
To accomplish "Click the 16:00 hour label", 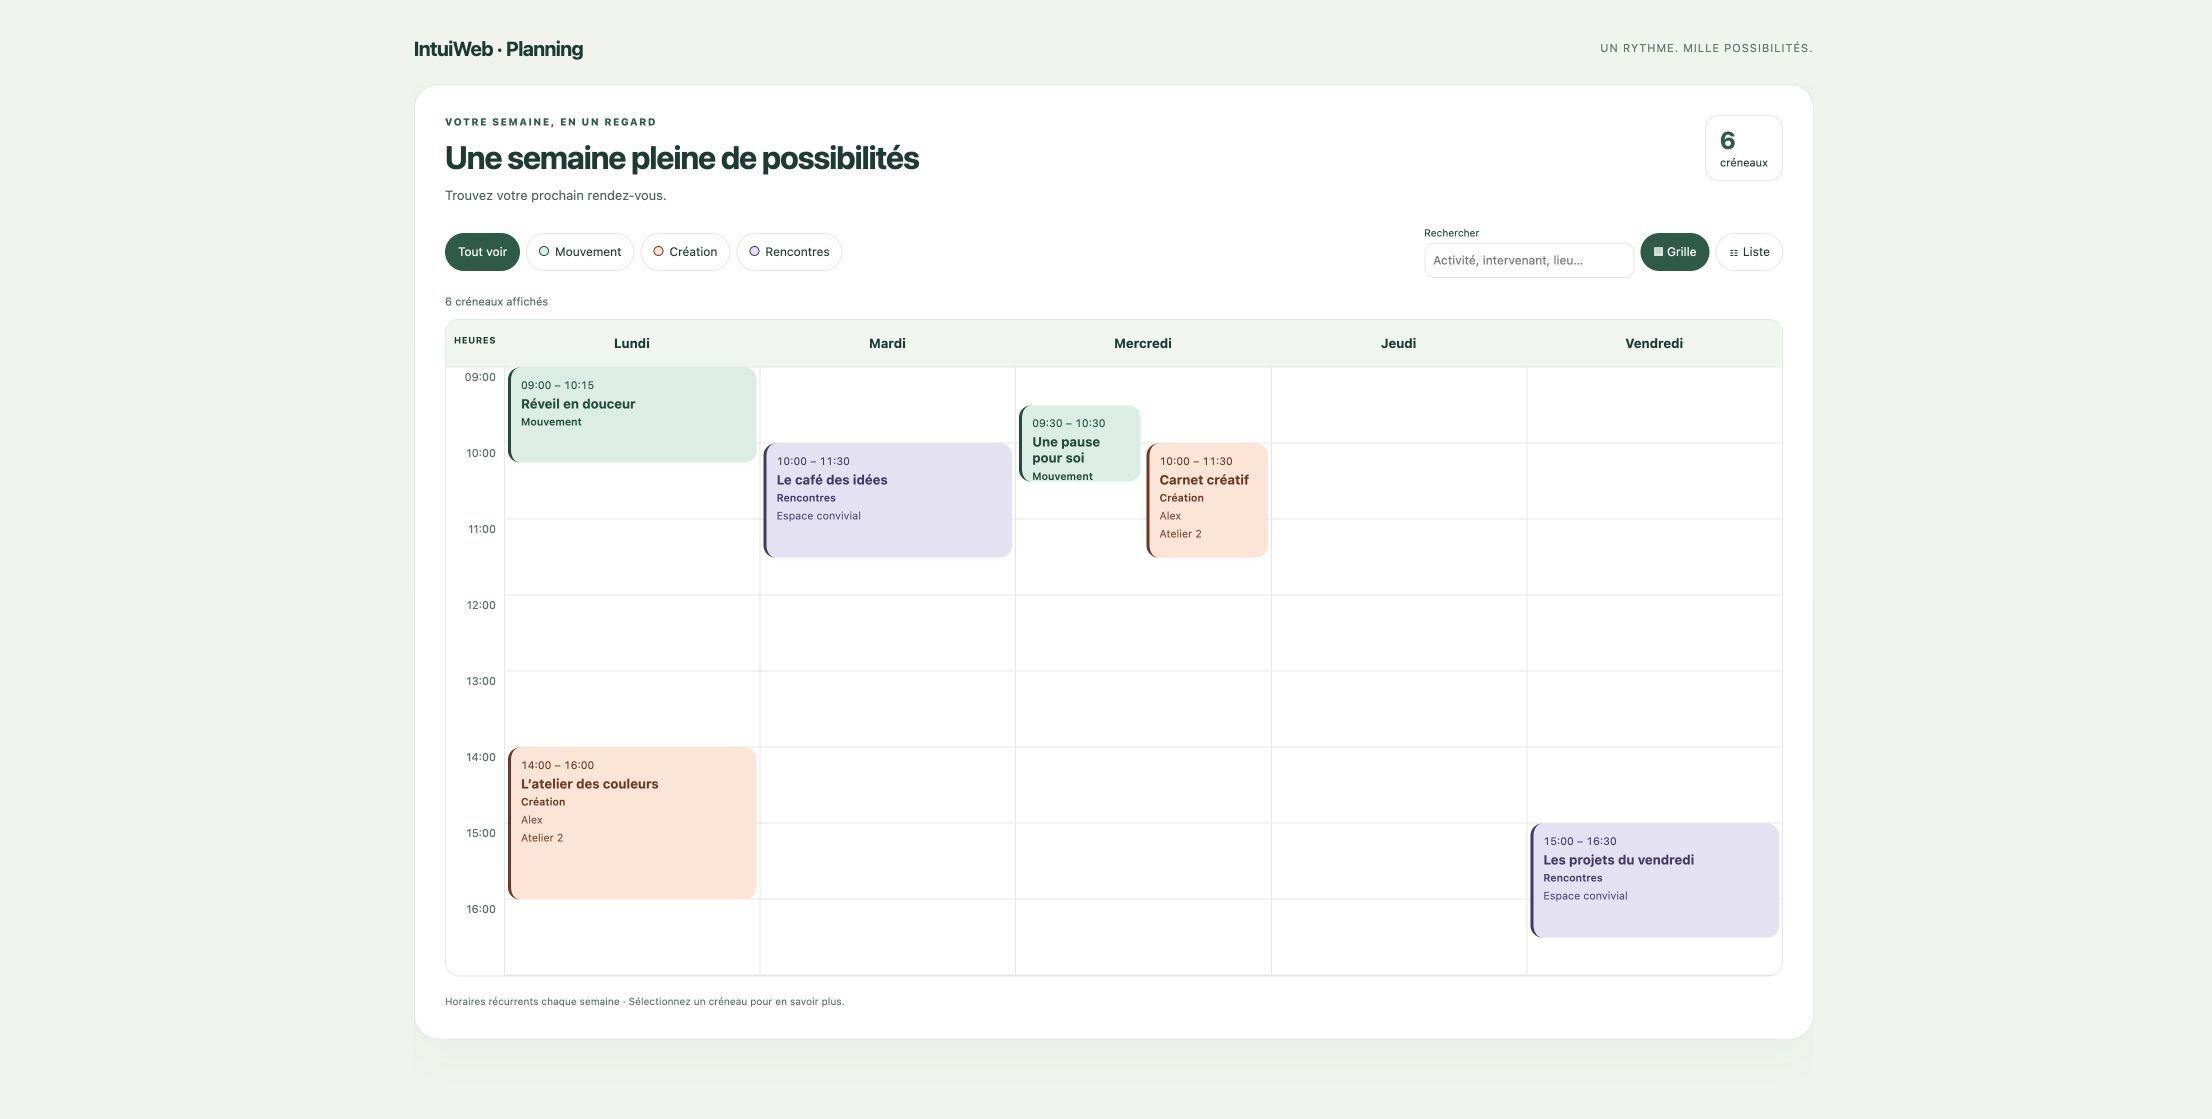I will click(480, 909).
